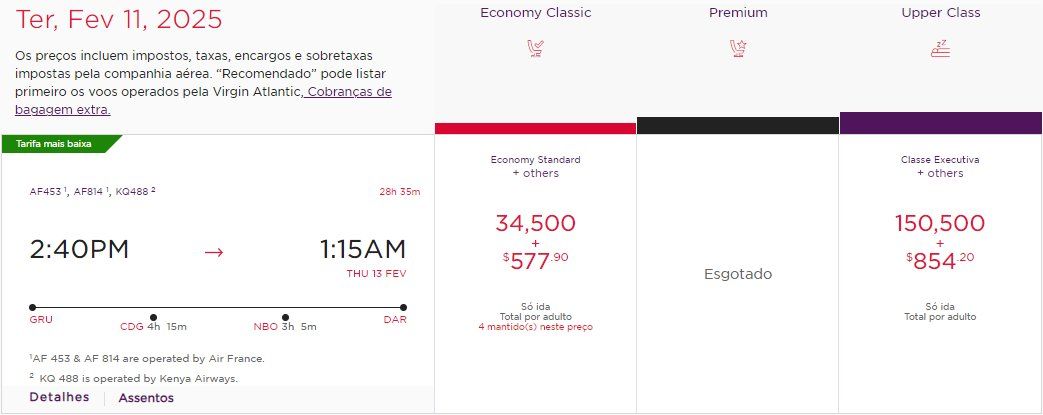
Task: Open the Assentos tab
Action: click(x=146, y=398)
